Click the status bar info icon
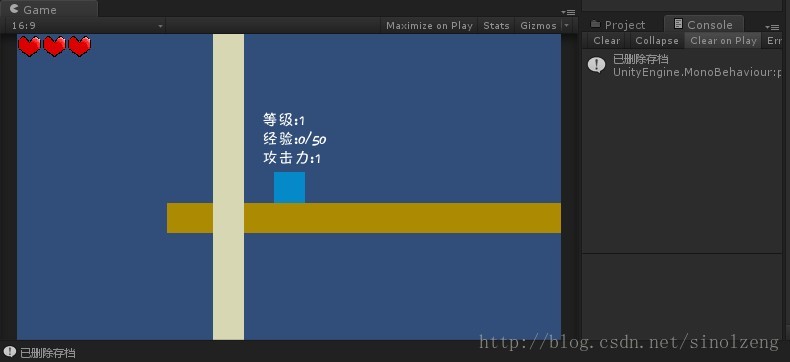 click(x=9, y=351)
